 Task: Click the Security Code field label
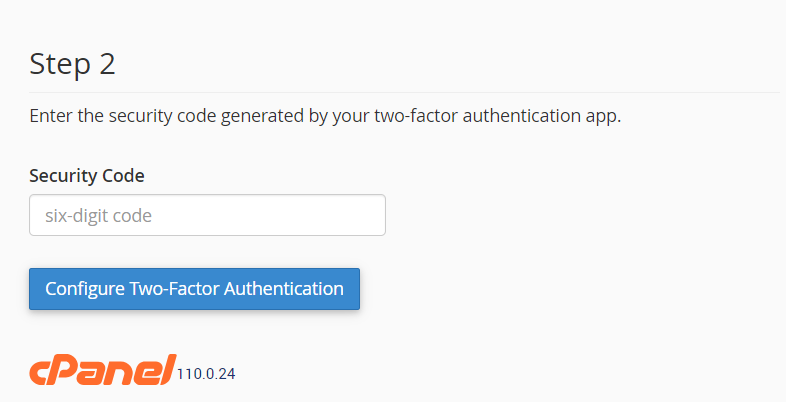pos(87,176)
